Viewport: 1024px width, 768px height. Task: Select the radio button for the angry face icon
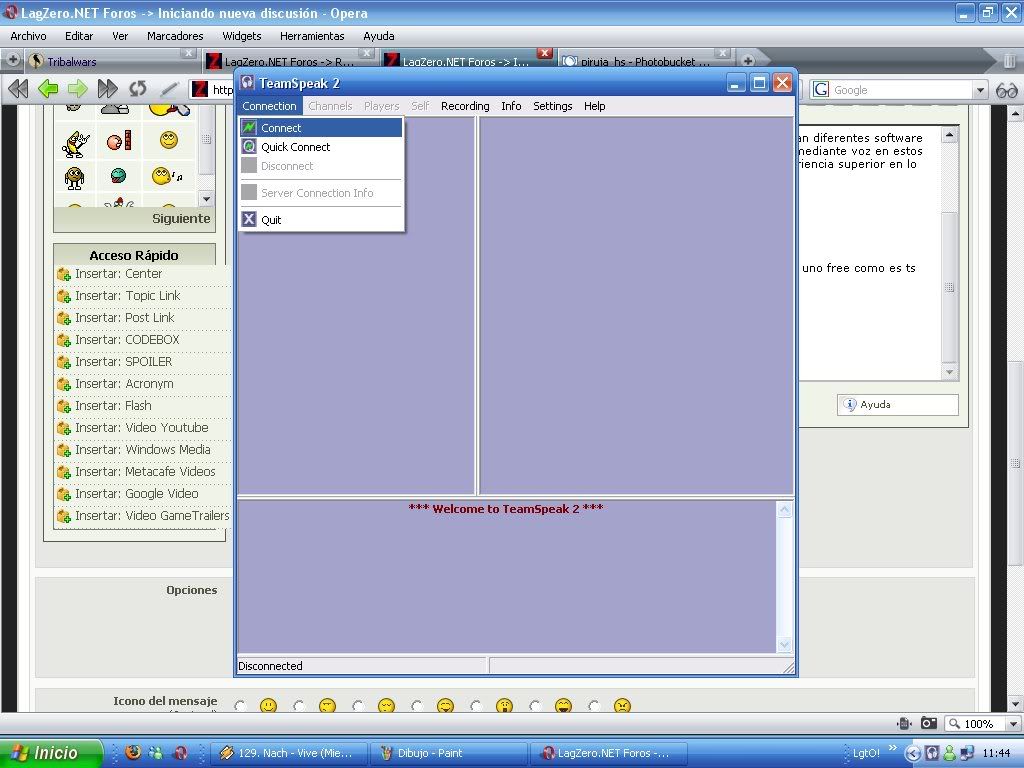pyautogui.click(x=594, y=706)
